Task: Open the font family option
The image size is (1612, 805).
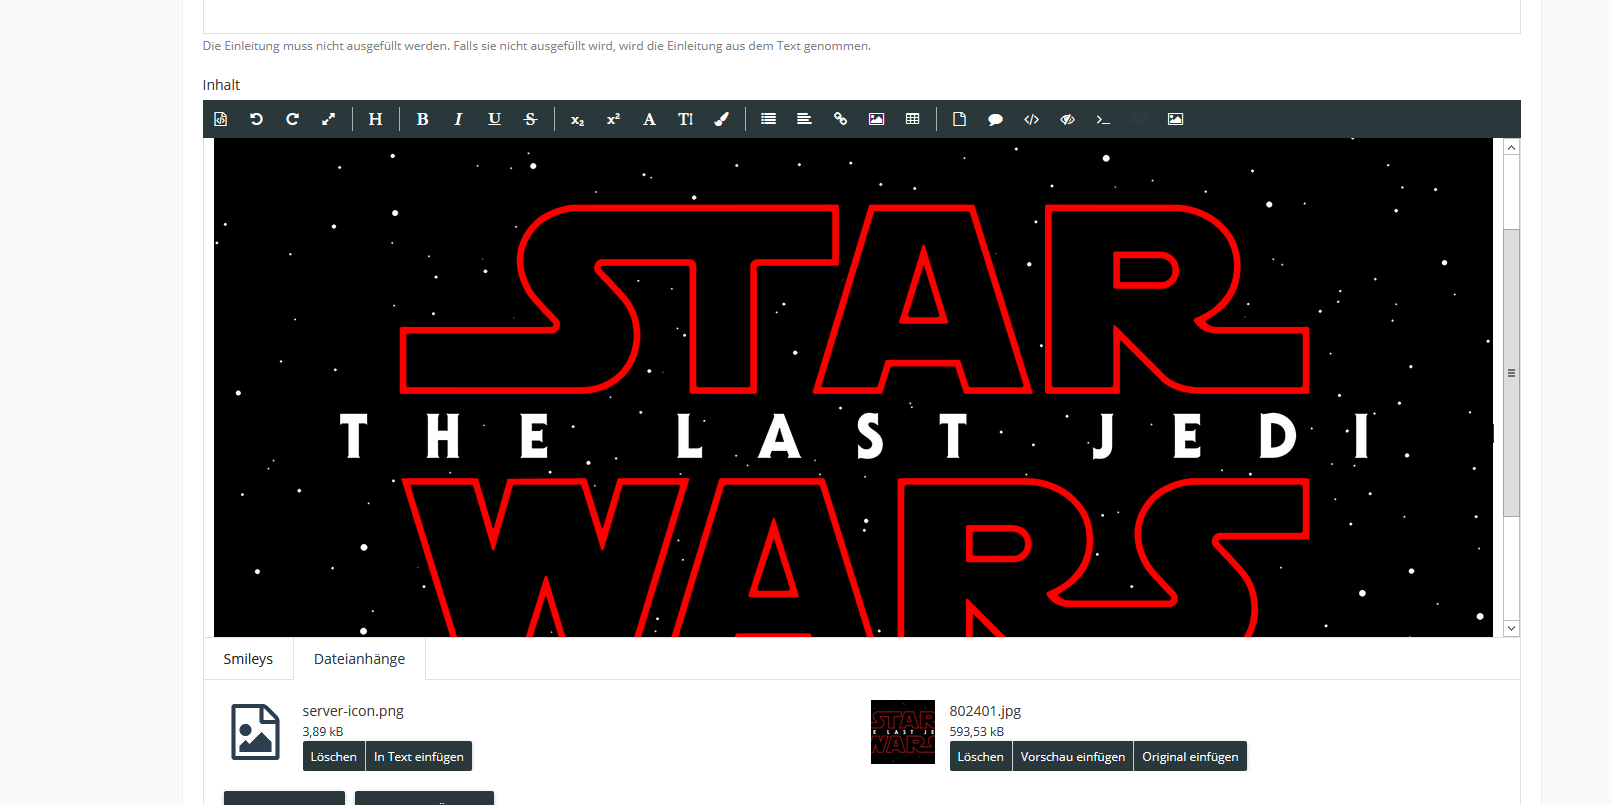Action: (649, 119)
